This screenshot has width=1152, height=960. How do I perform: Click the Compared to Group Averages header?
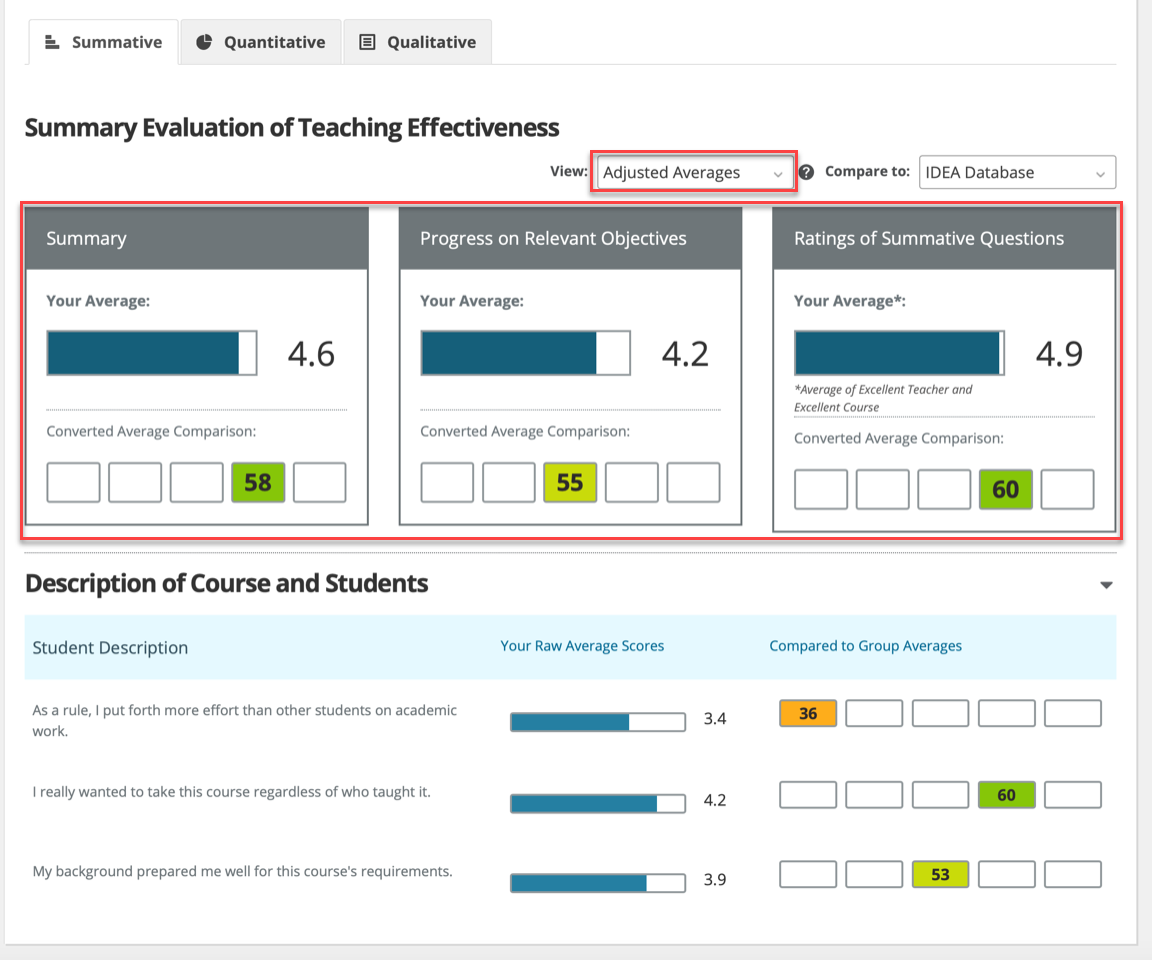865,646
